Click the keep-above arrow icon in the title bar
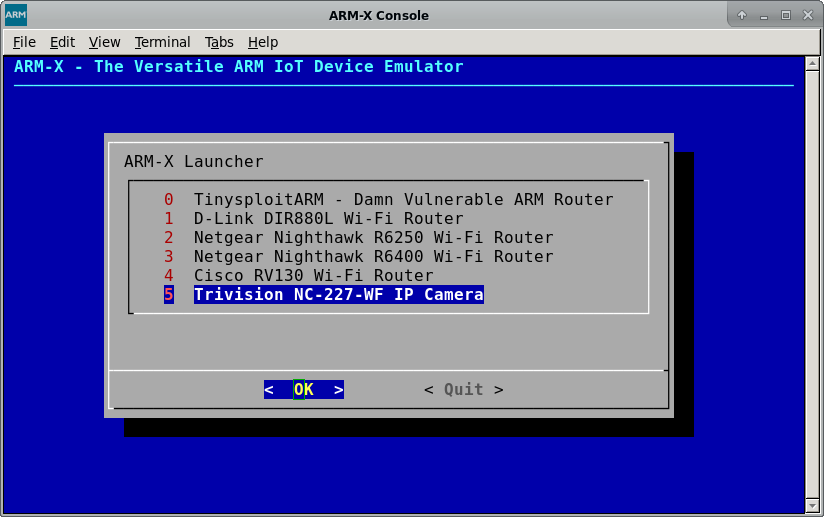824x517 pixels. pyautogui.click(x=741, y=15)
